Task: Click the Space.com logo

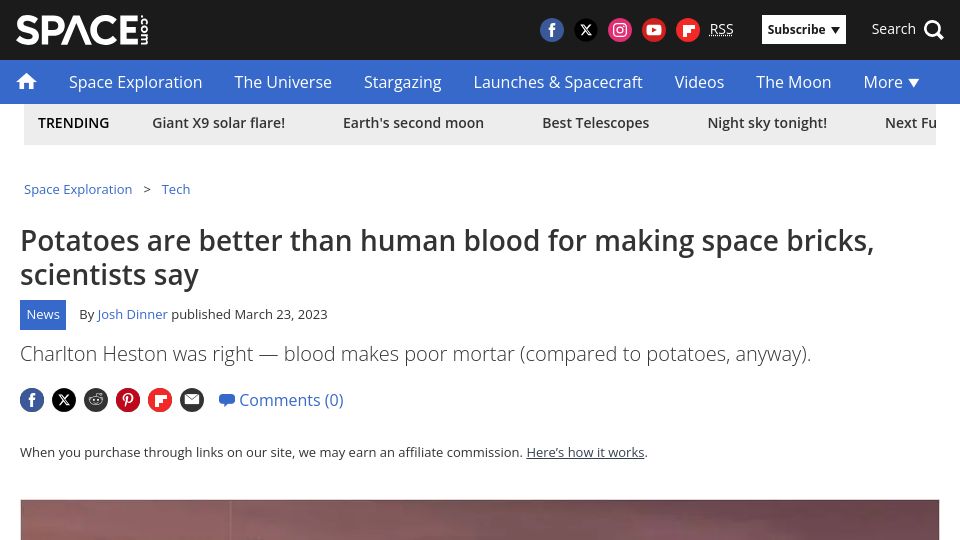Action: click(x=82, y=30)
